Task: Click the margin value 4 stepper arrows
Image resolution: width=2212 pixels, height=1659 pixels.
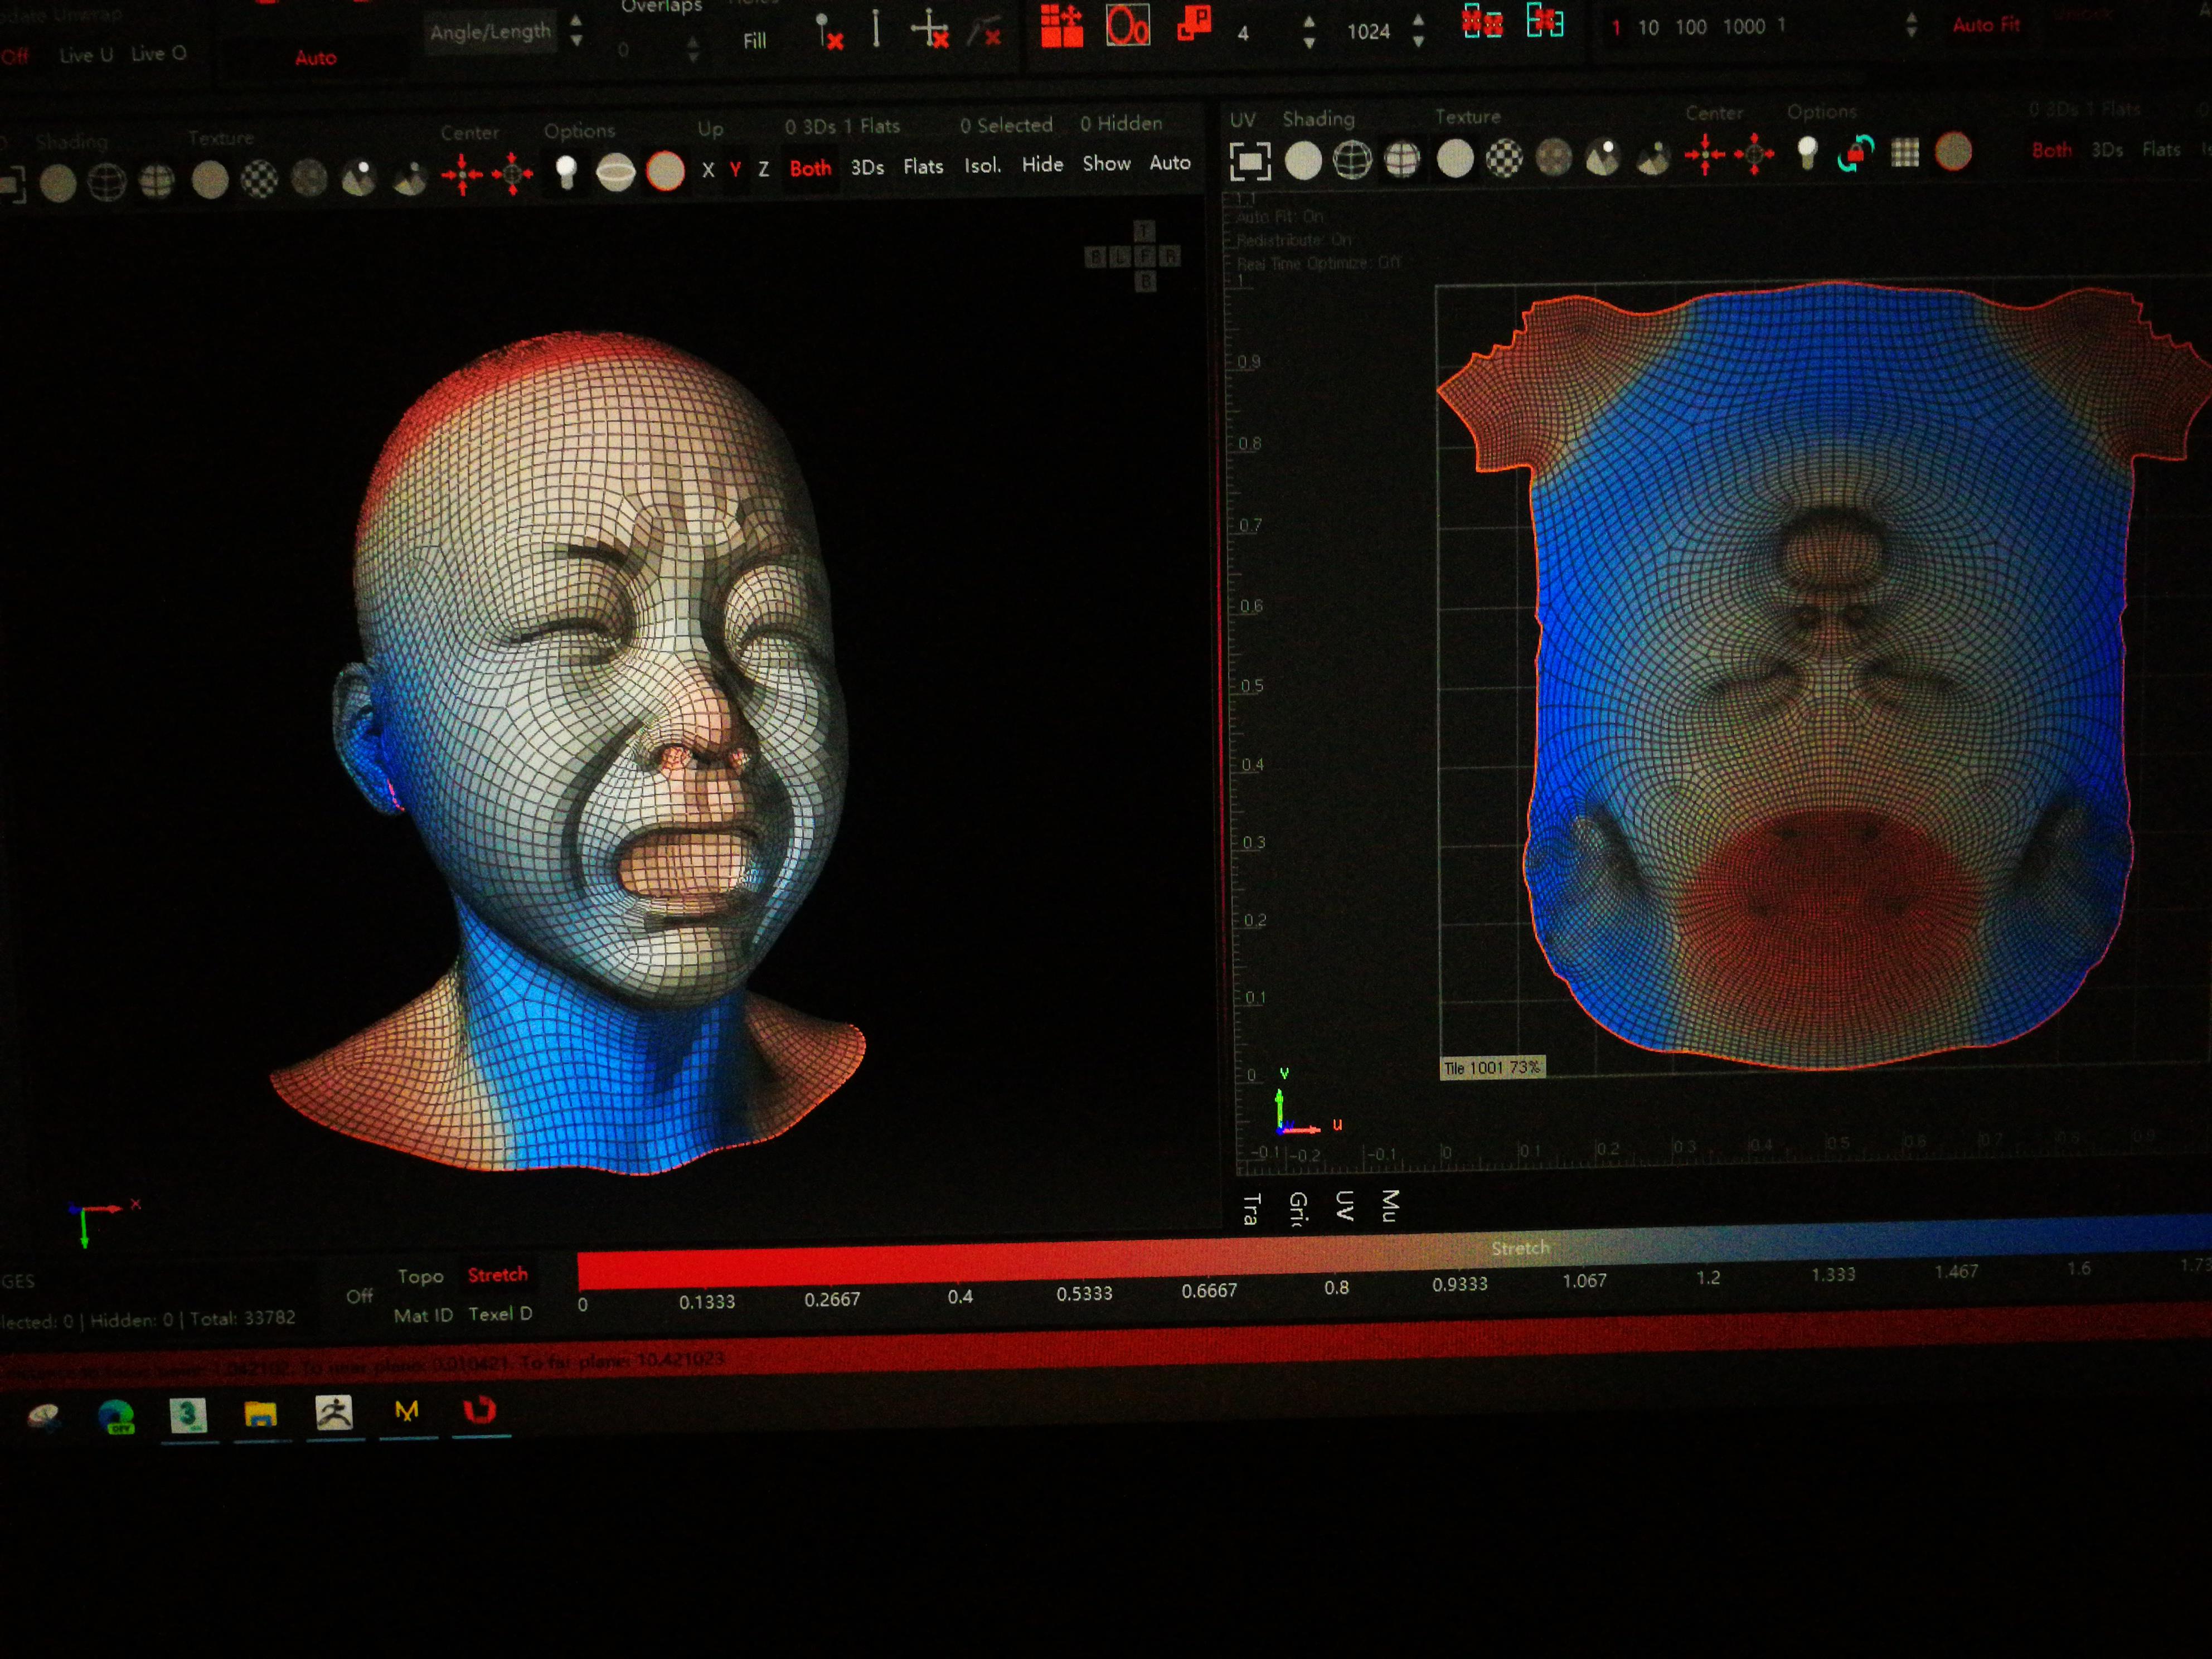Action: [x=1309, y=32]
